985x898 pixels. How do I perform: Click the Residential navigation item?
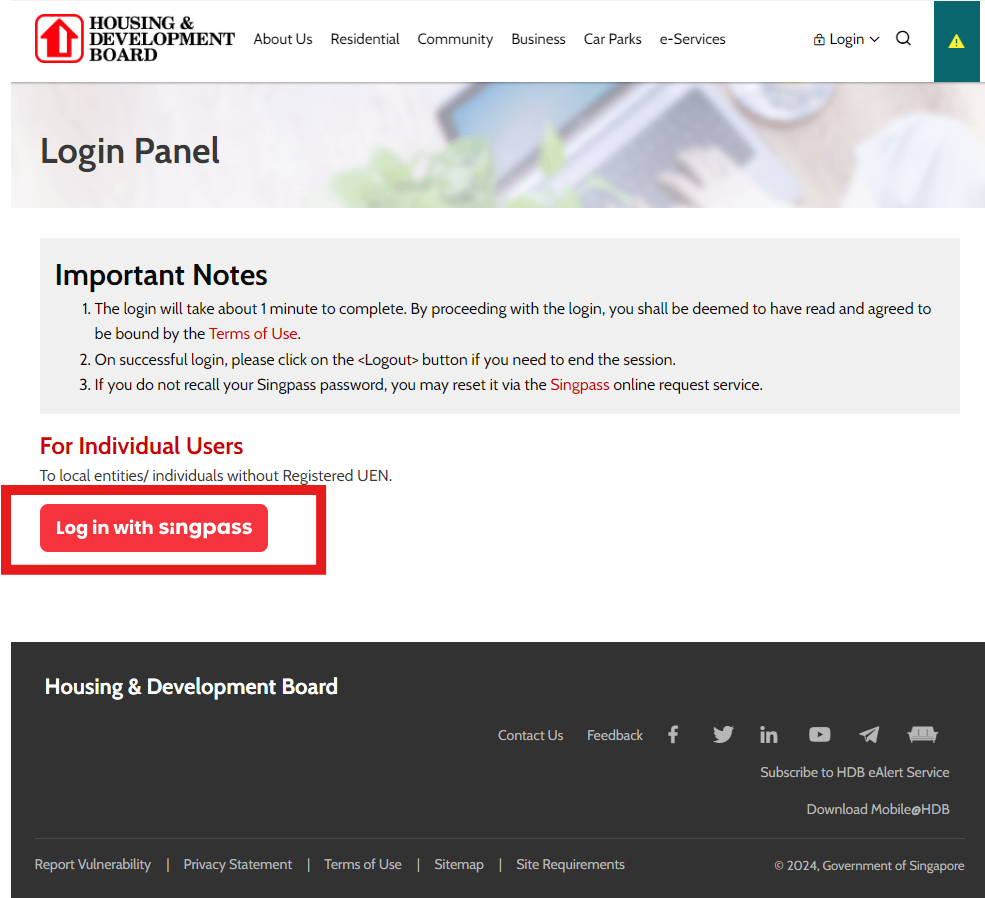(364, 39)
